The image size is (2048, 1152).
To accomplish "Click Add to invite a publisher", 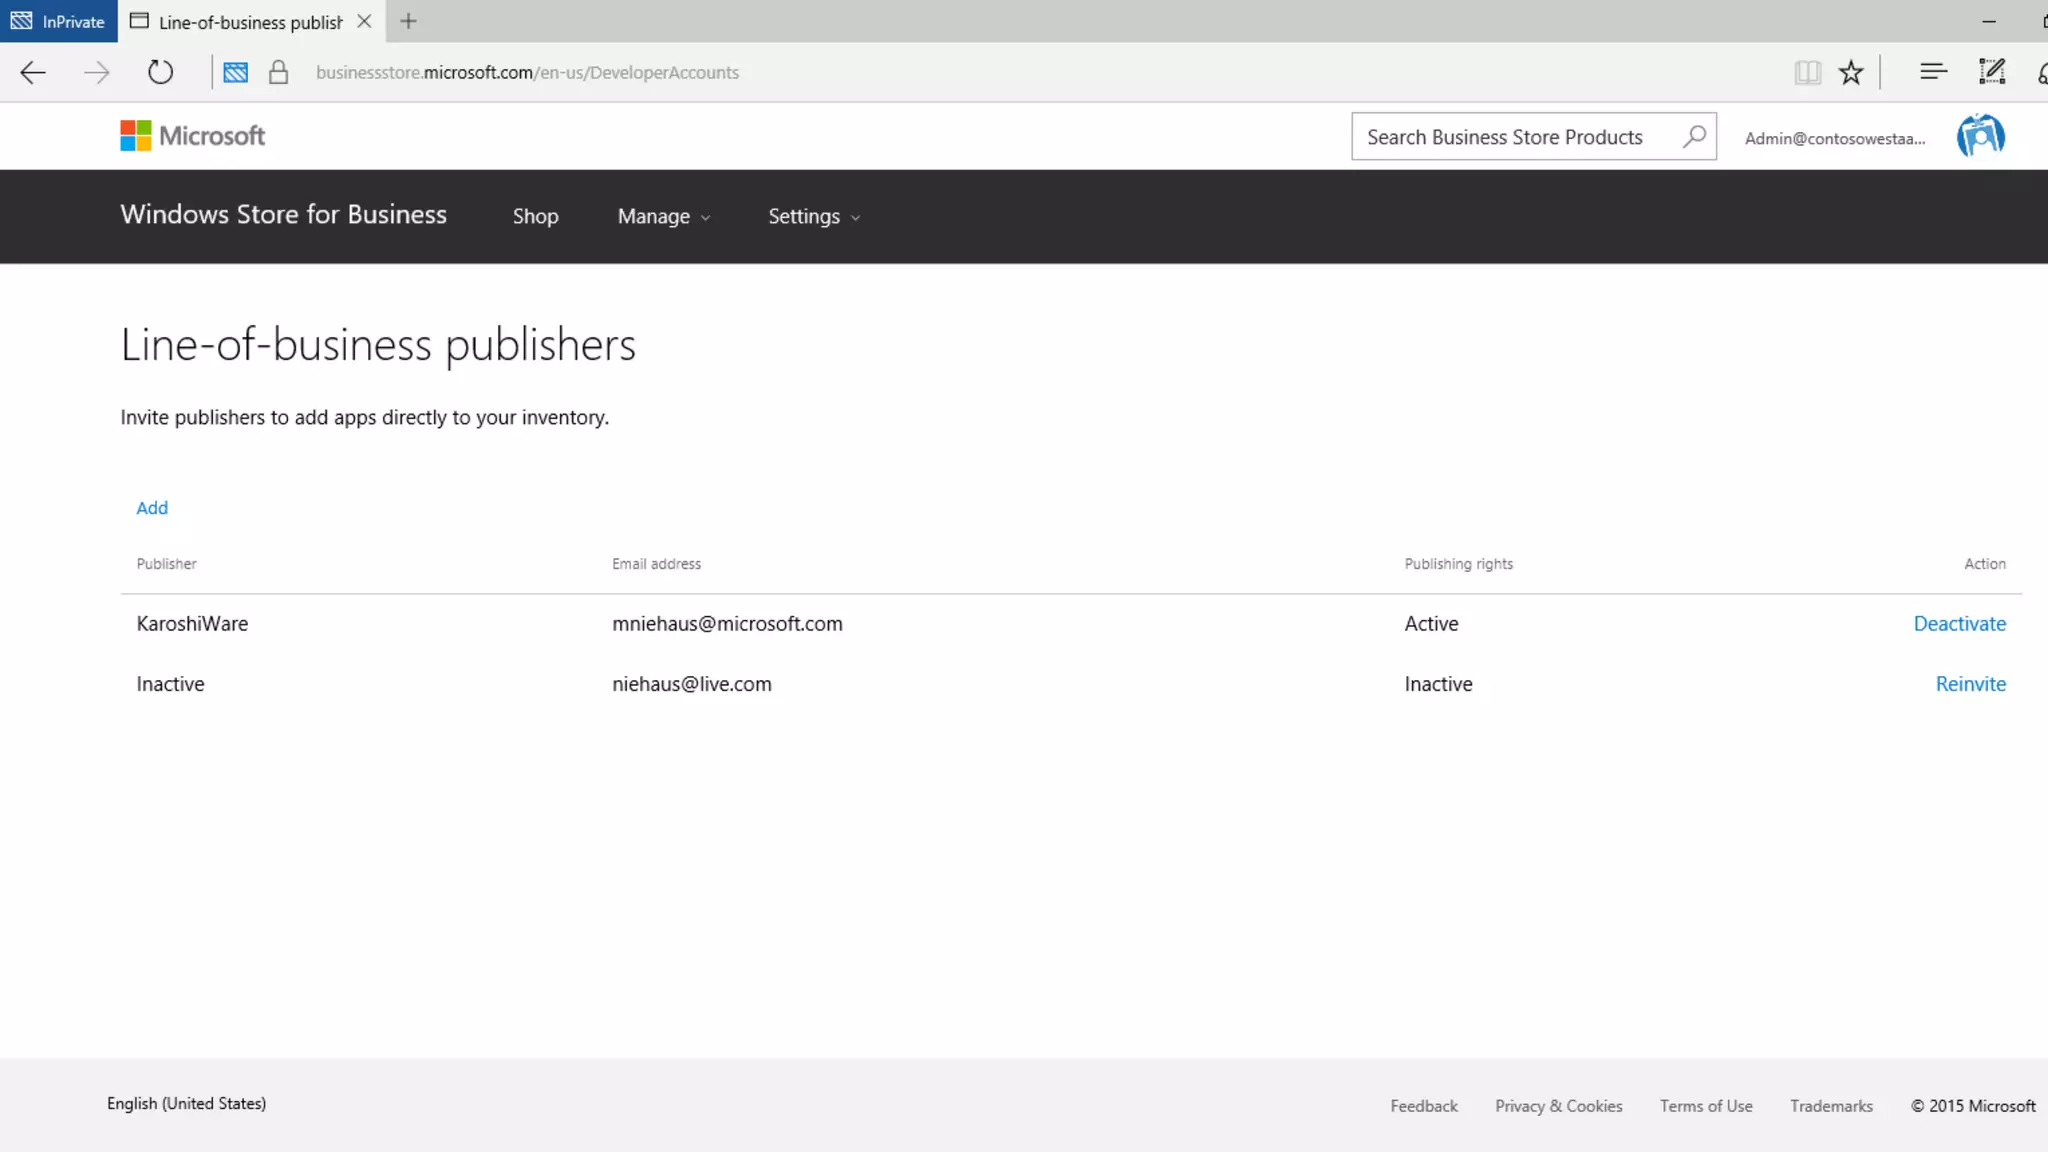I will tap(152, 508).
